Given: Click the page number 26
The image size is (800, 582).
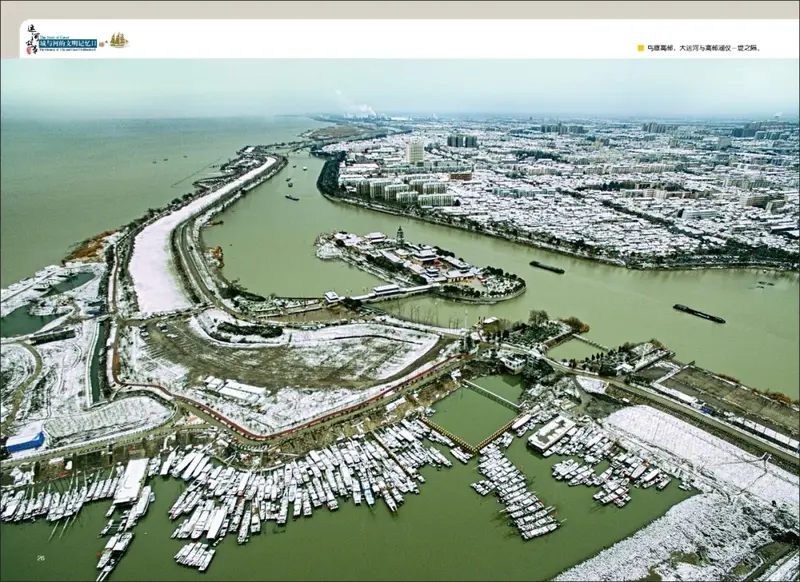Looking at the screenshot, I should (41, 558).
